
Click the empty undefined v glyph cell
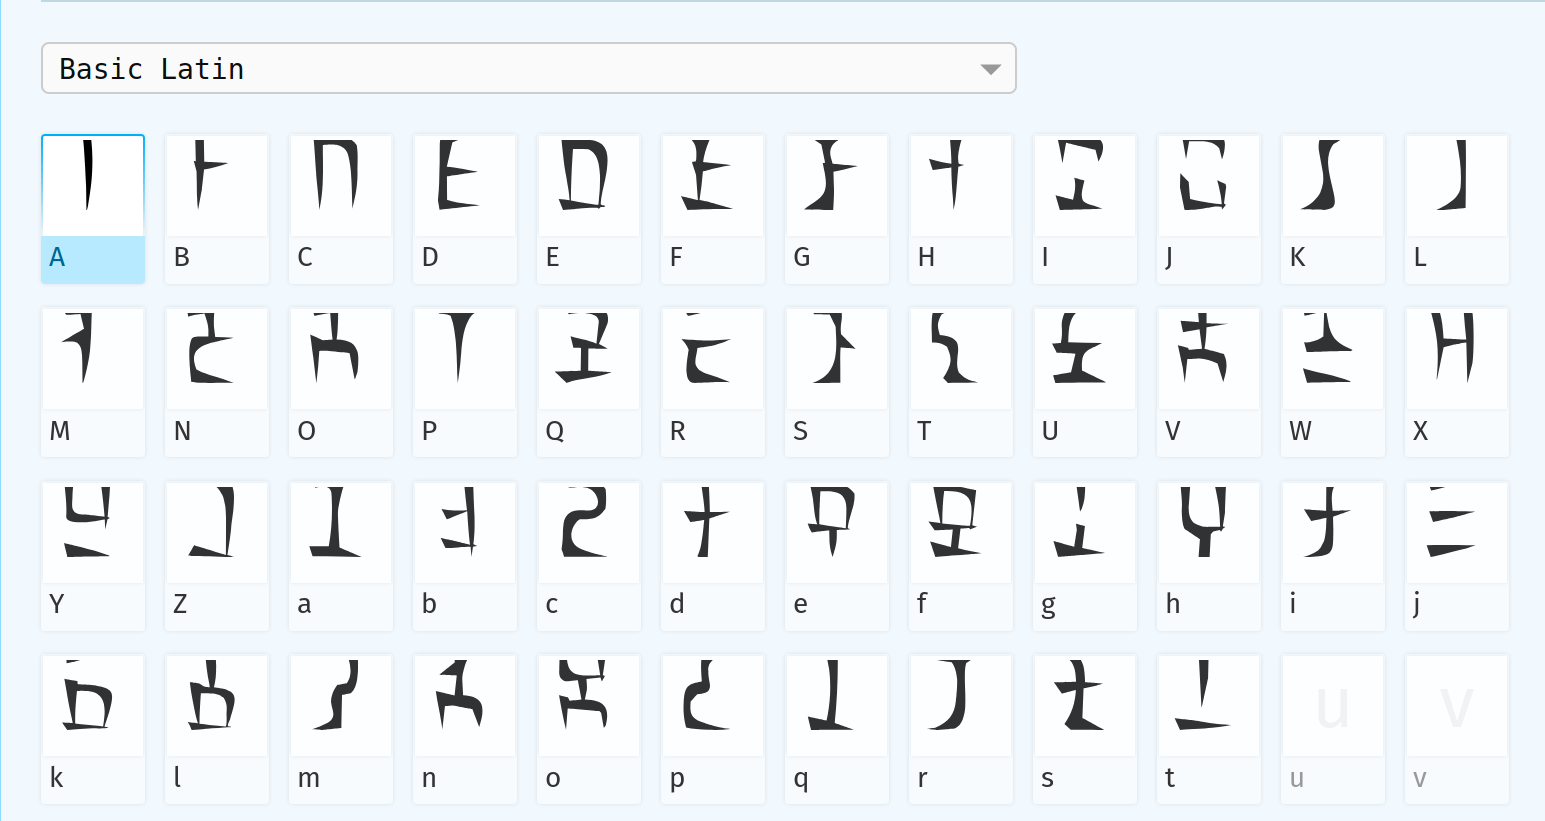pos(1457,705)
